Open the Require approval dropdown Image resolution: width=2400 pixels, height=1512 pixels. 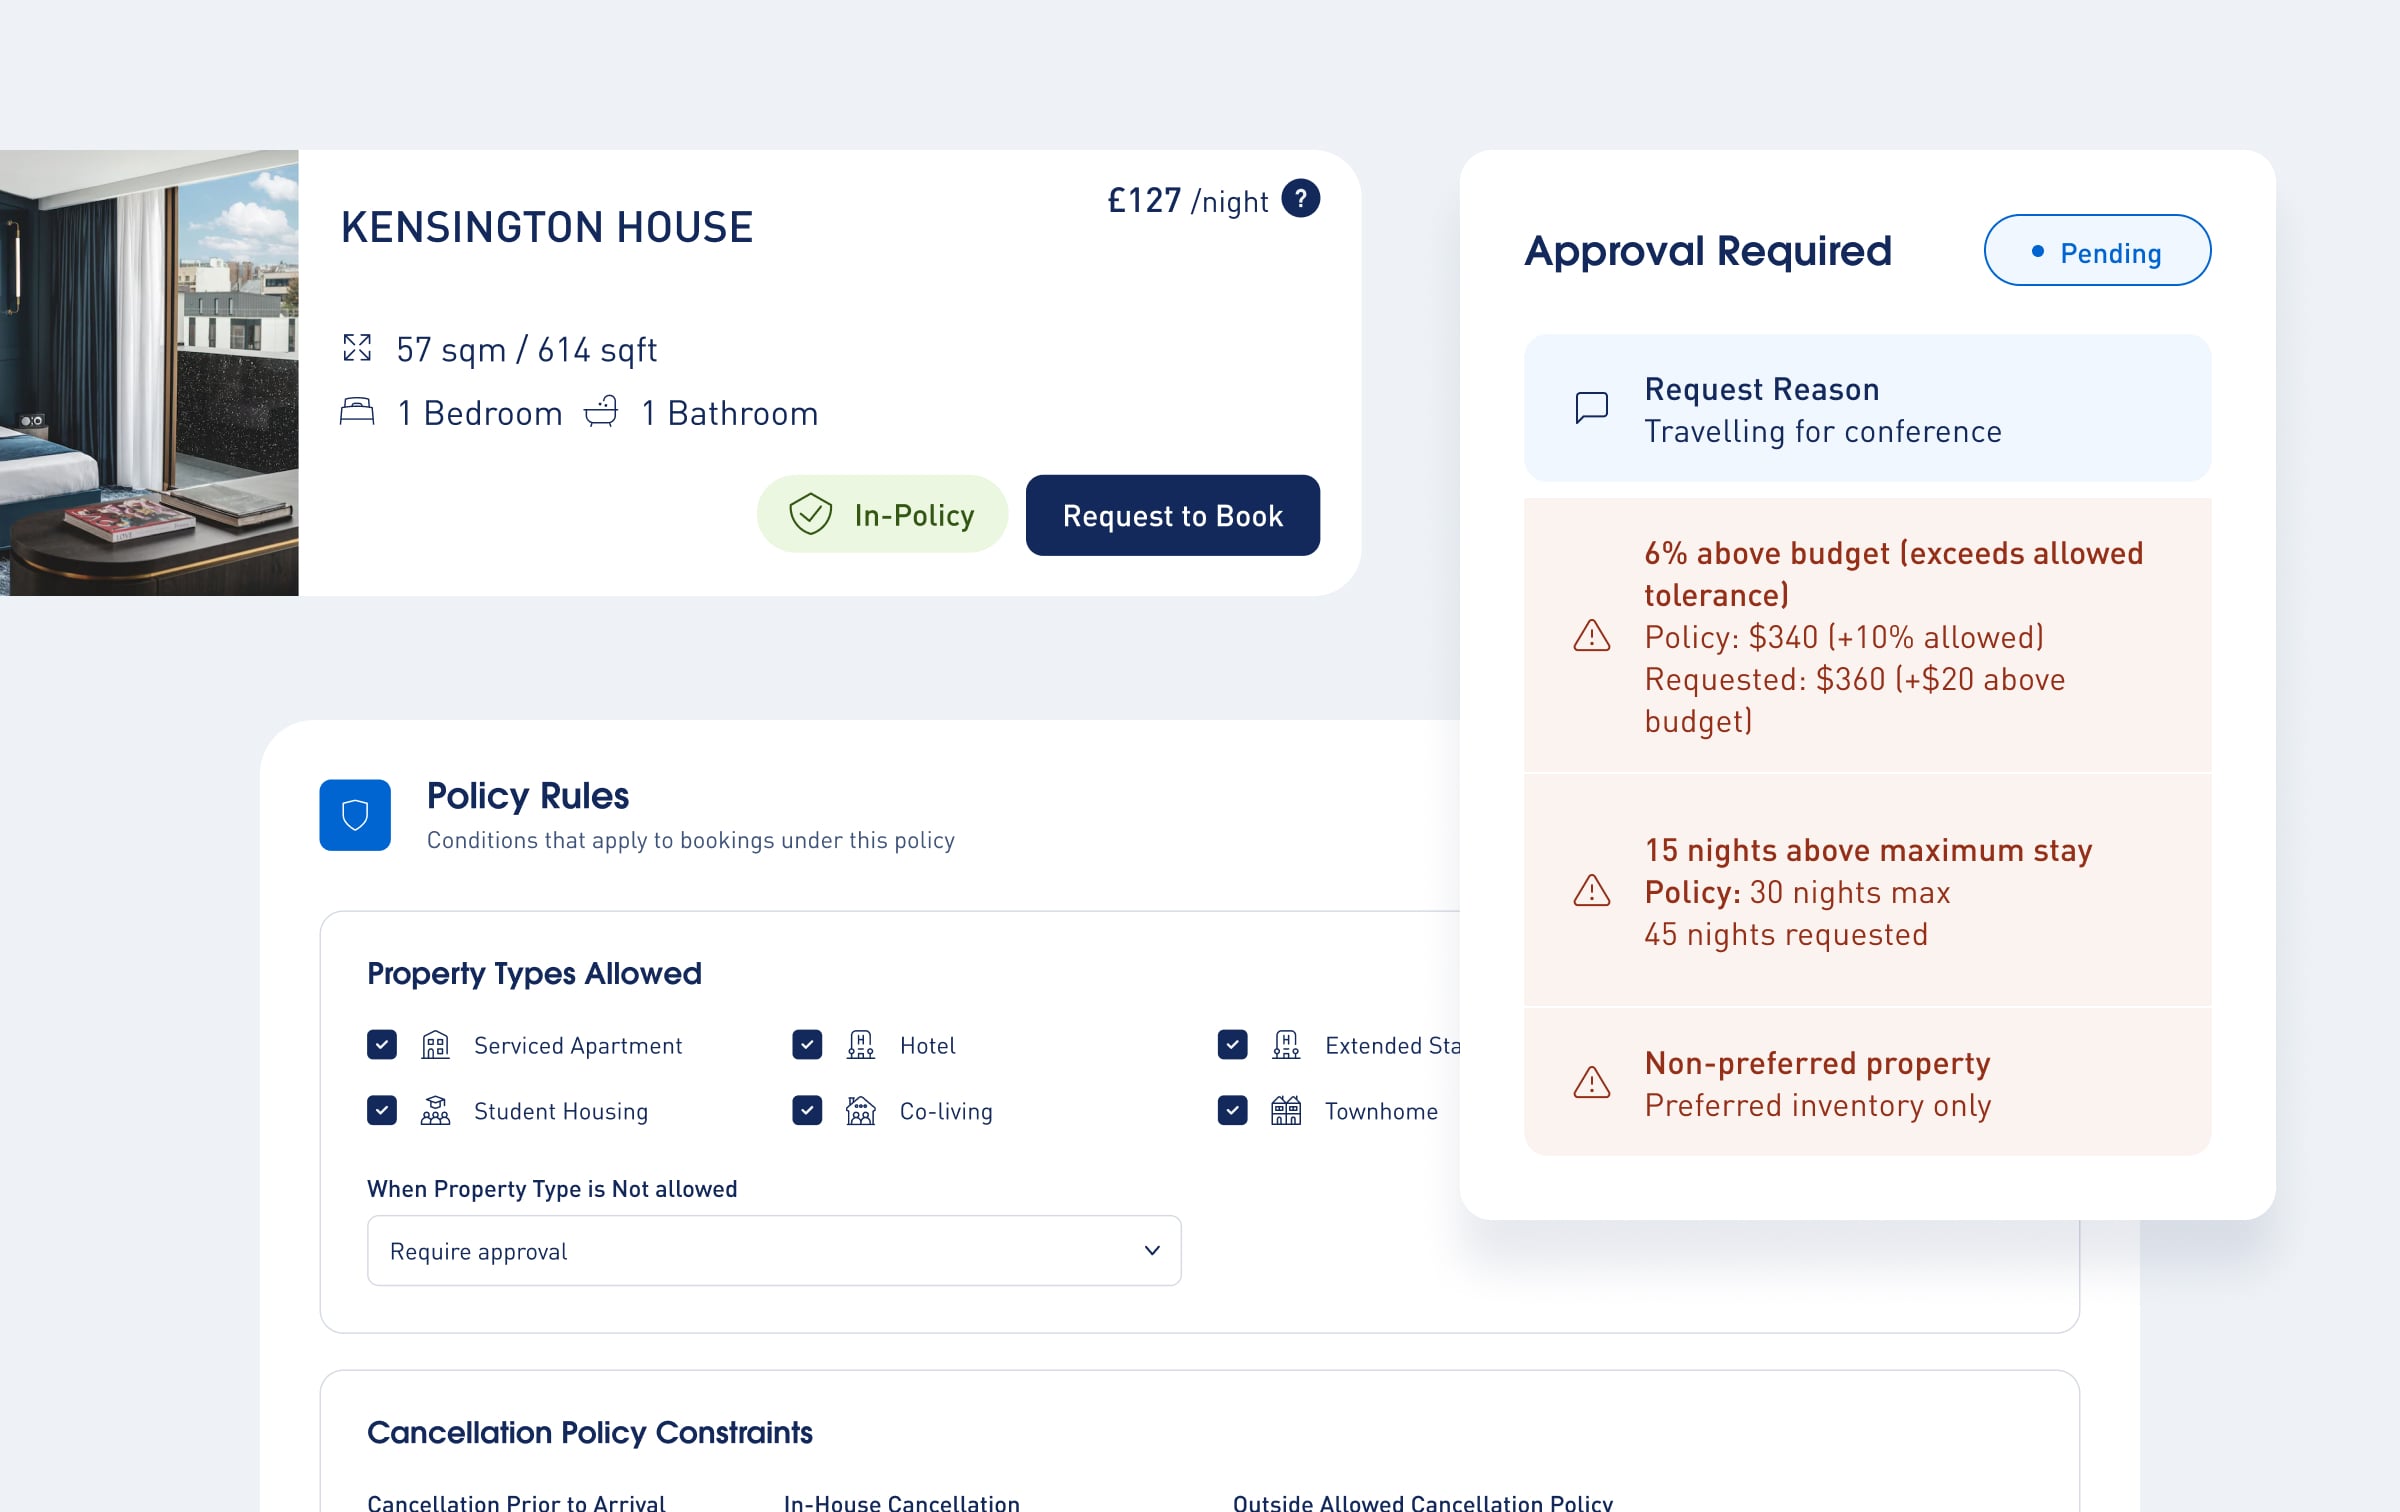pos(774,1251)
